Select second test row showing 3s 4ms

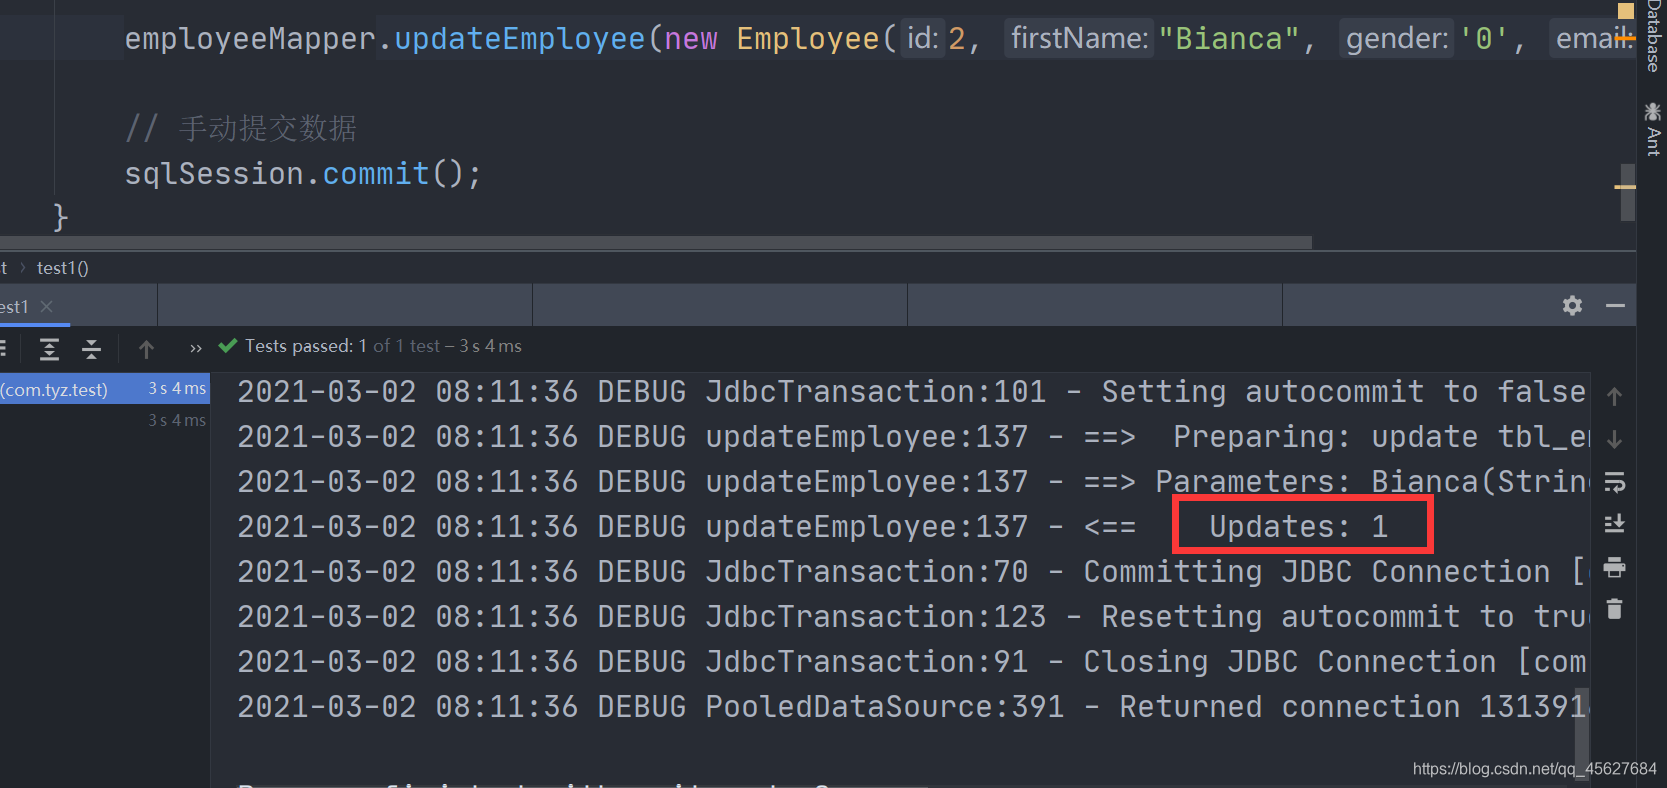coord(105,420)
